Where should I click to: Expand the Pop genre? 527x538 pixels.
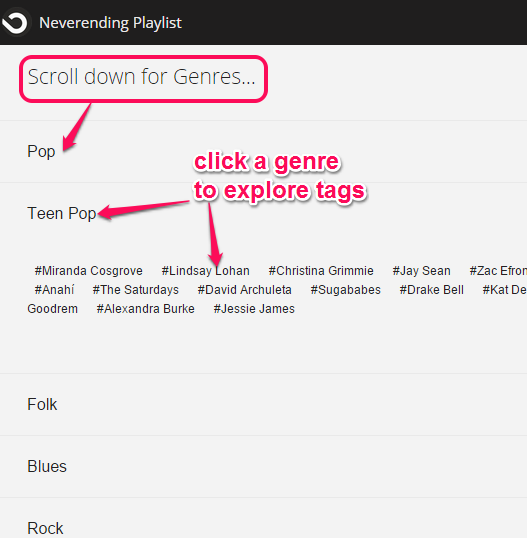[41, 151]
